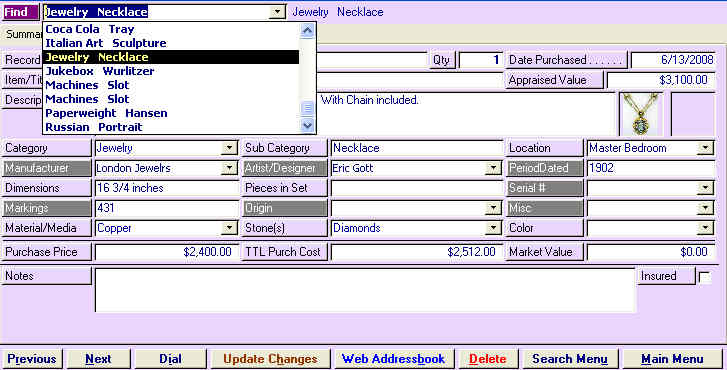The width and height of the screenshot is (727, 370).
Task: Click the Update Changes button
Action: [x=270, y=359]
